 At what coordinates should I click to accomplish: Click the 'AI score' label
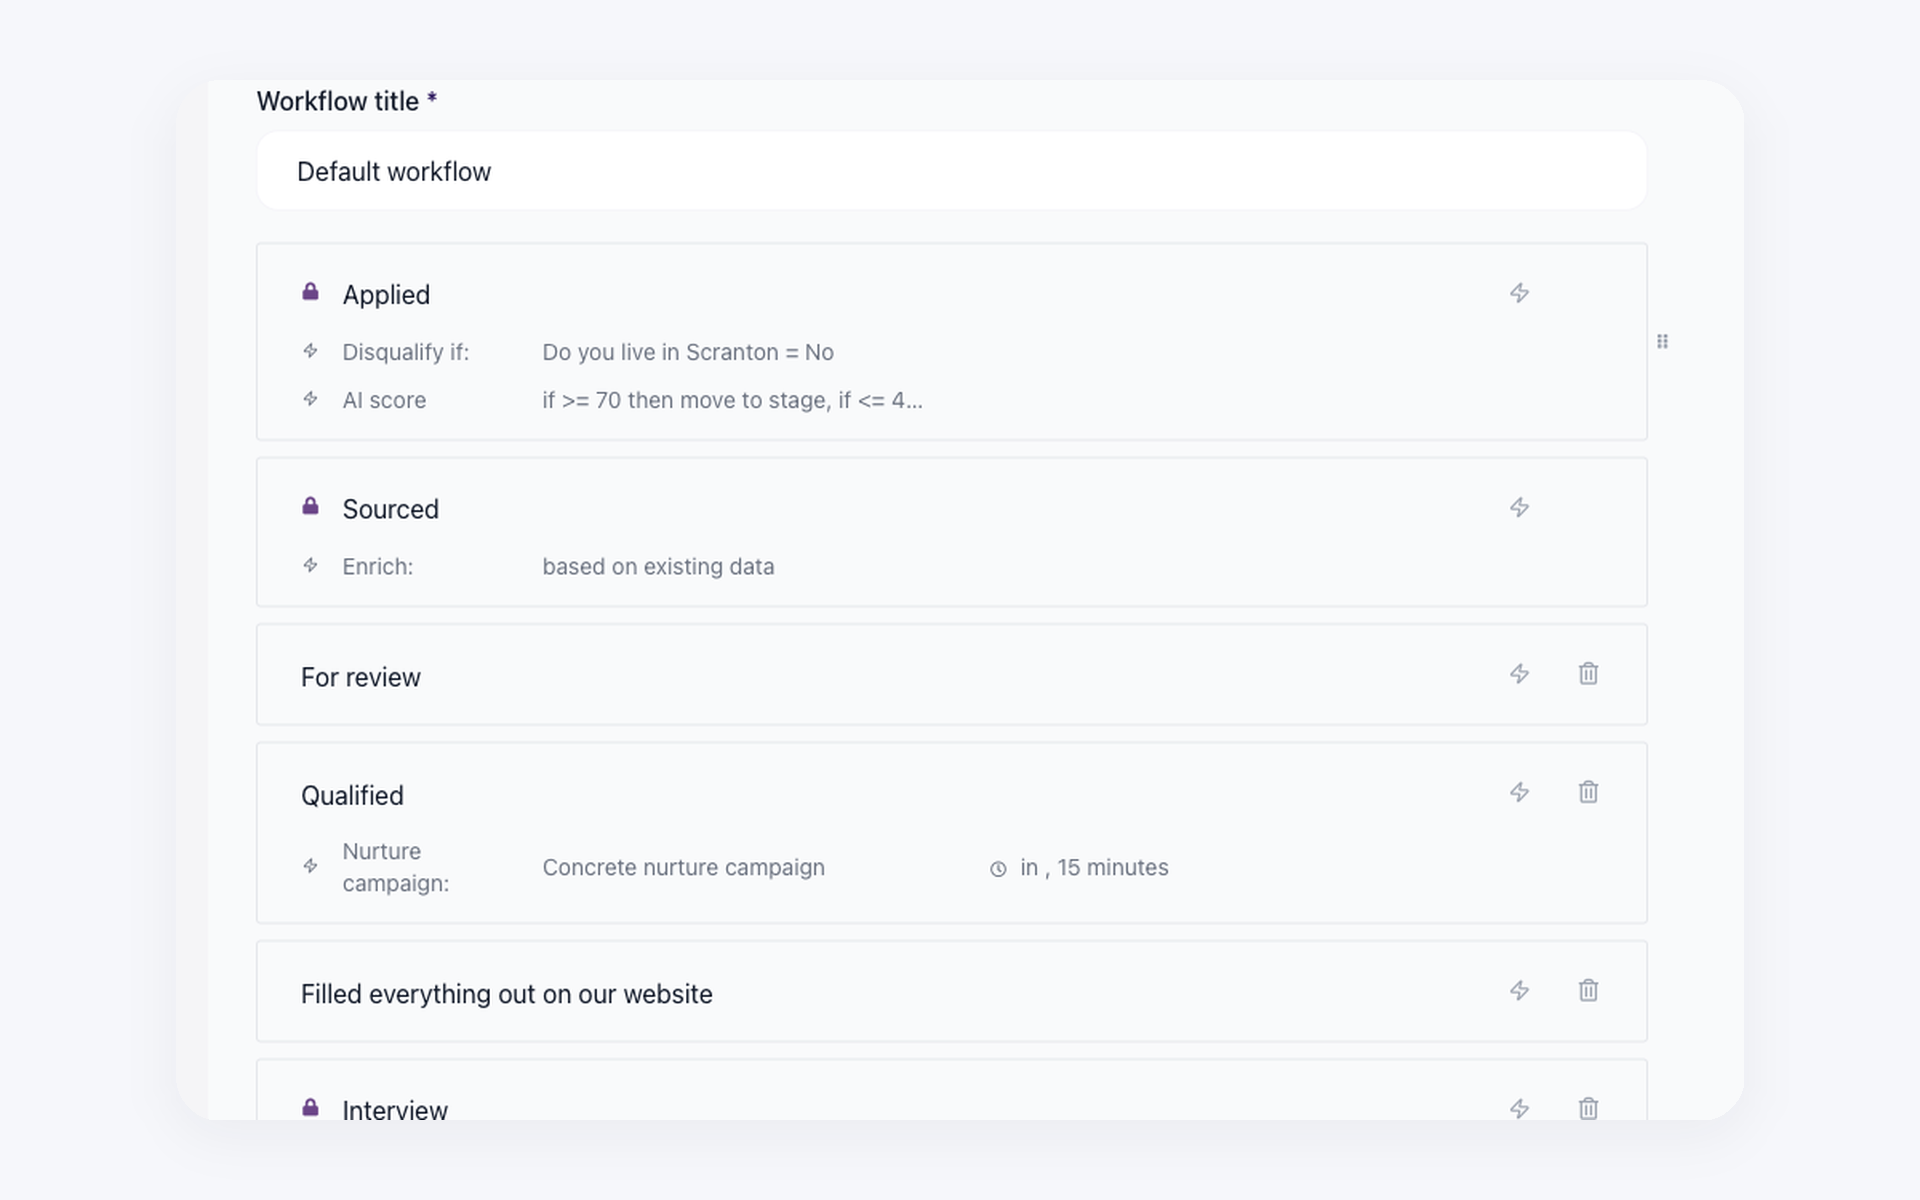point(384,400)
